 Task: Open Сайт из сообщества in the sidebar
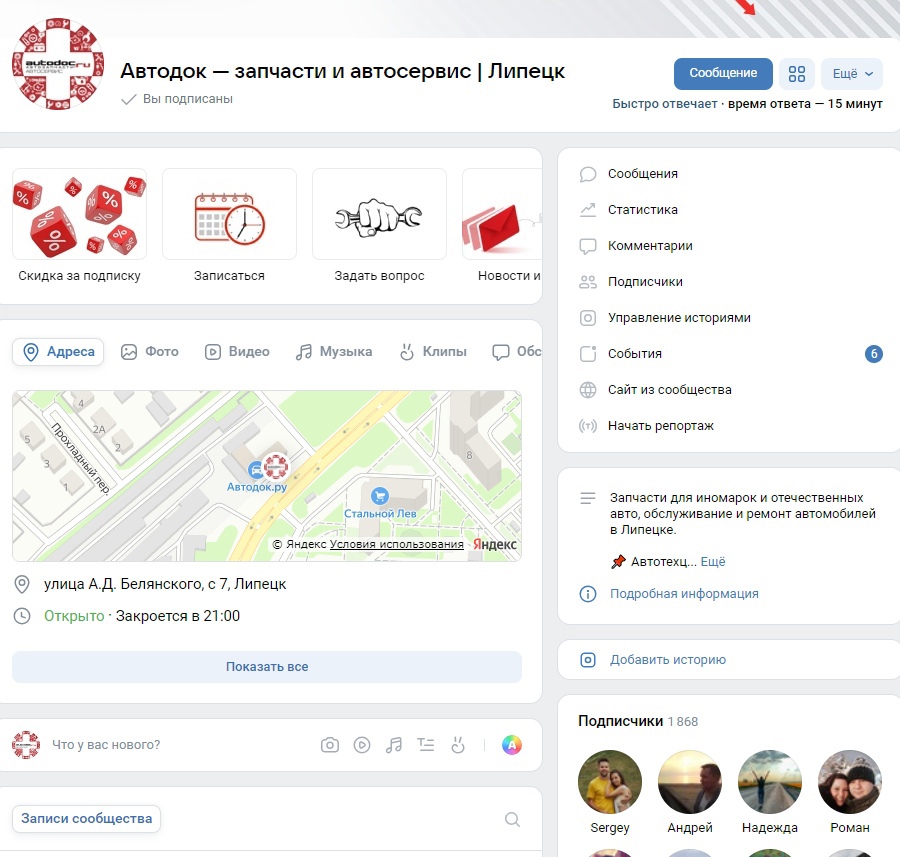(x=729, y=390)
